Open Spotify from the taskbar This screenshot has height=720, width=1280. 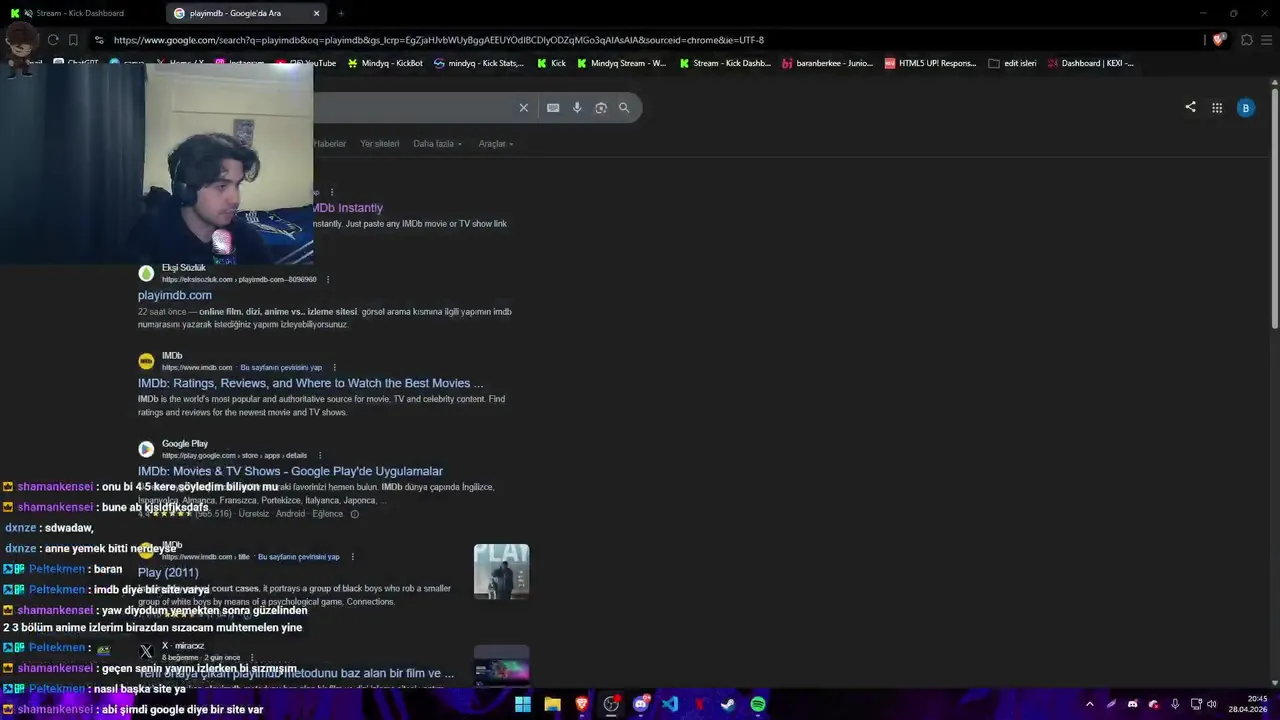pyautogui.click(x=758, y=704)
